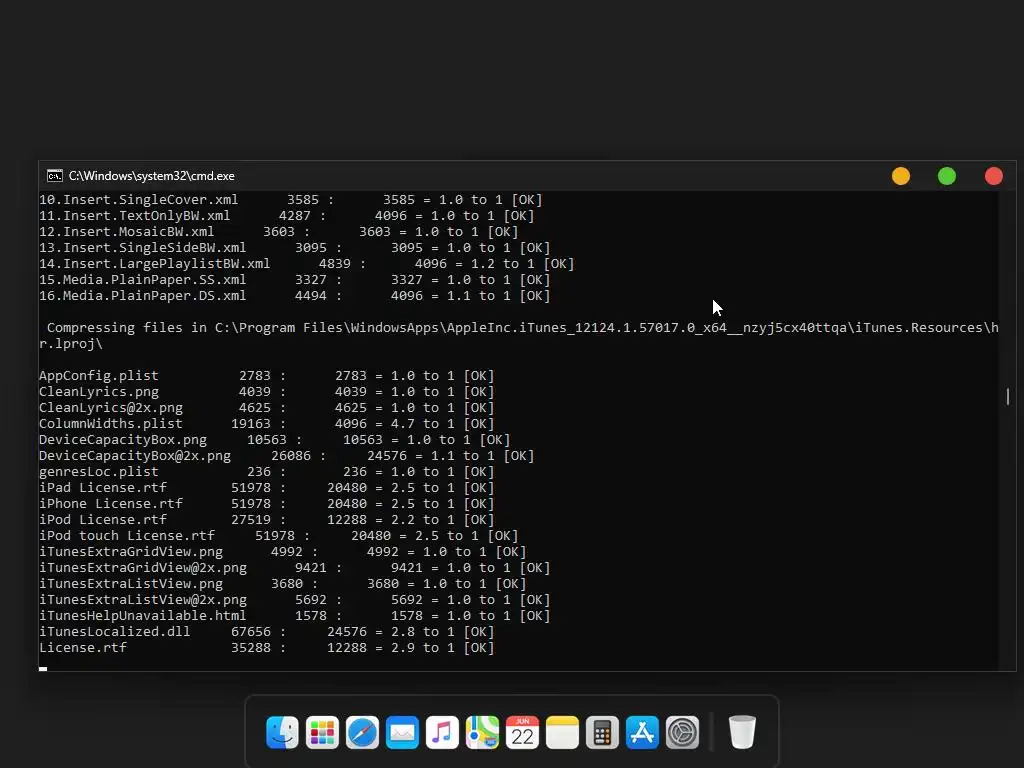Open the Mail app in dock
This screenshot has height=768, width=1024.
[402, 732]
